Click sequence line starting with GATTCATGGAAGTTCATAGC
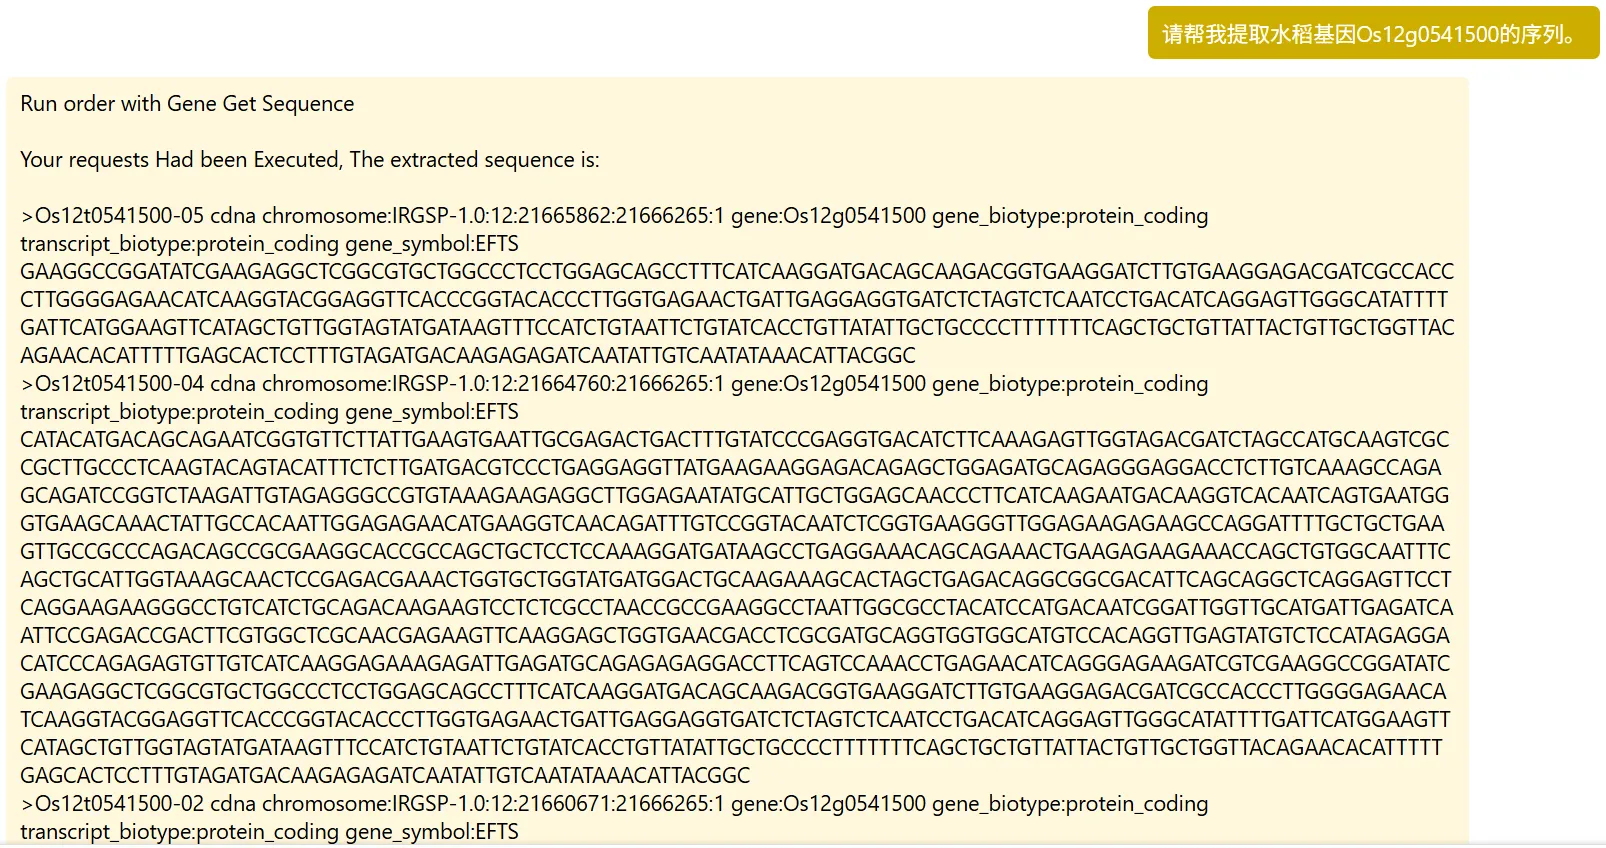The width and height of the screenshot is (1606, 848). (737, 328)
